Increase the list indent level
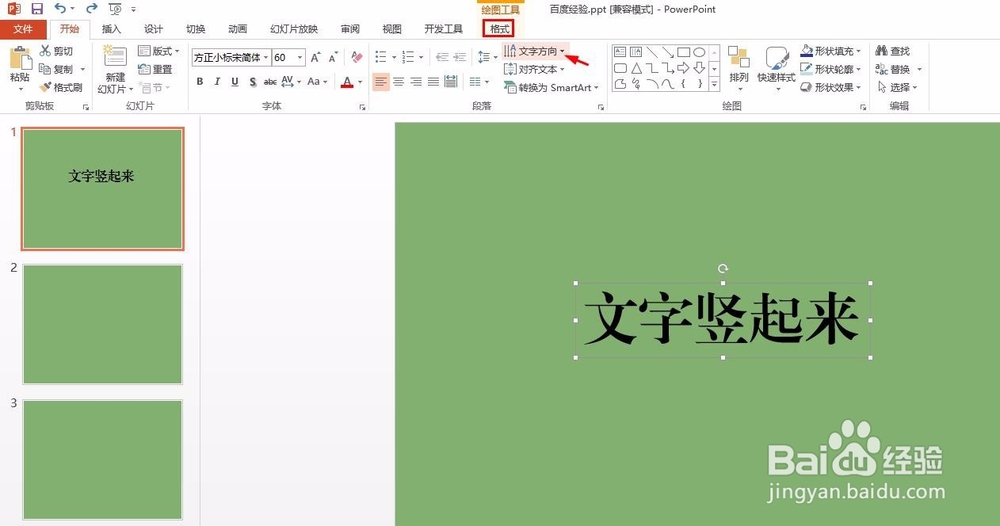 pyautogui.click(x=459, y=57)
